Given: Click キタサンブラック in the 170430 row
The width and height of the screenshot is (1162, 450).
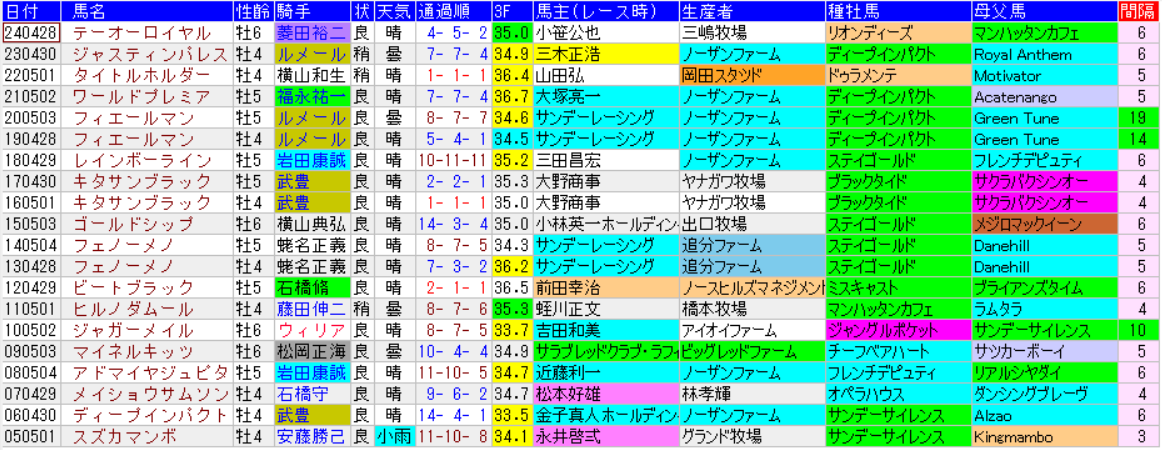Looking at the screenshot, I should tap(141, 182).
